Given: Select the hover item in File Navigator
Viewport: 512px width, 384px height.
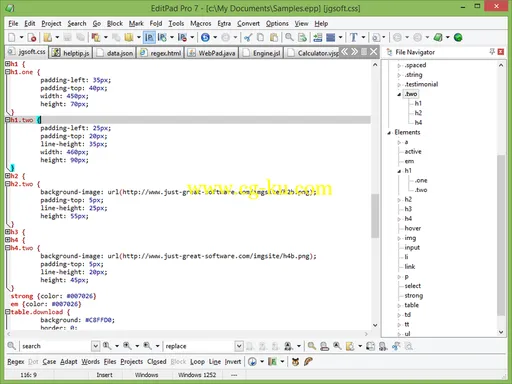Looking at the screenshot, I should (x=413, y=228).
